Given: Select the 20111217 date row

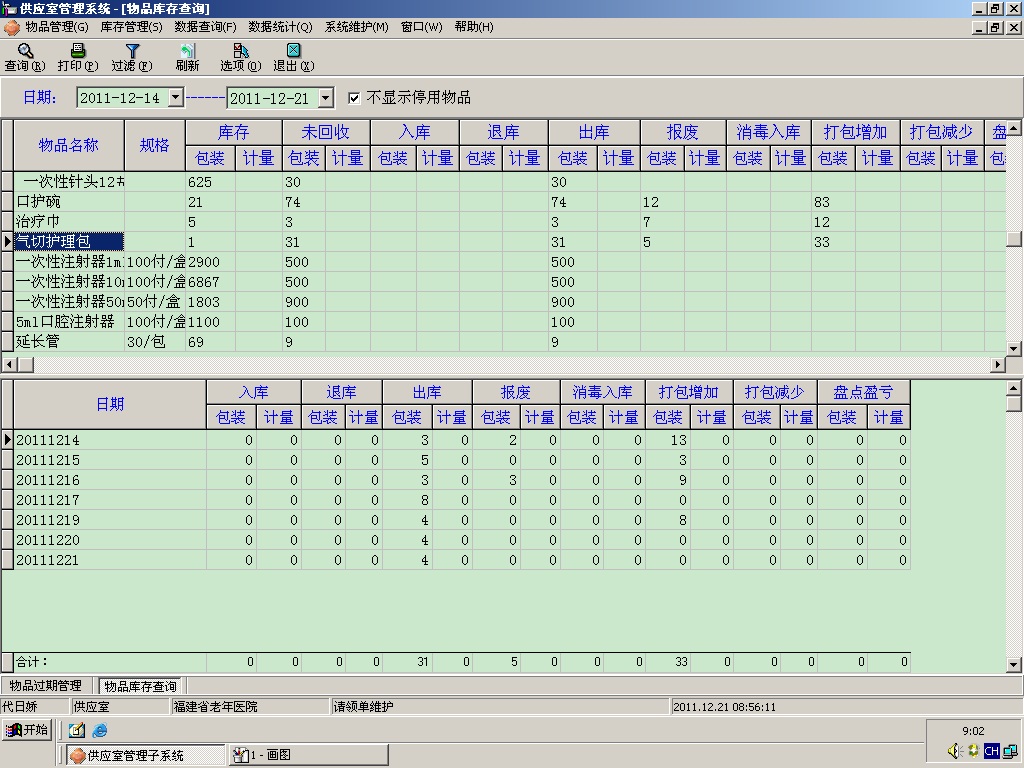Looking at the screenshot, I should click(456, 500).
